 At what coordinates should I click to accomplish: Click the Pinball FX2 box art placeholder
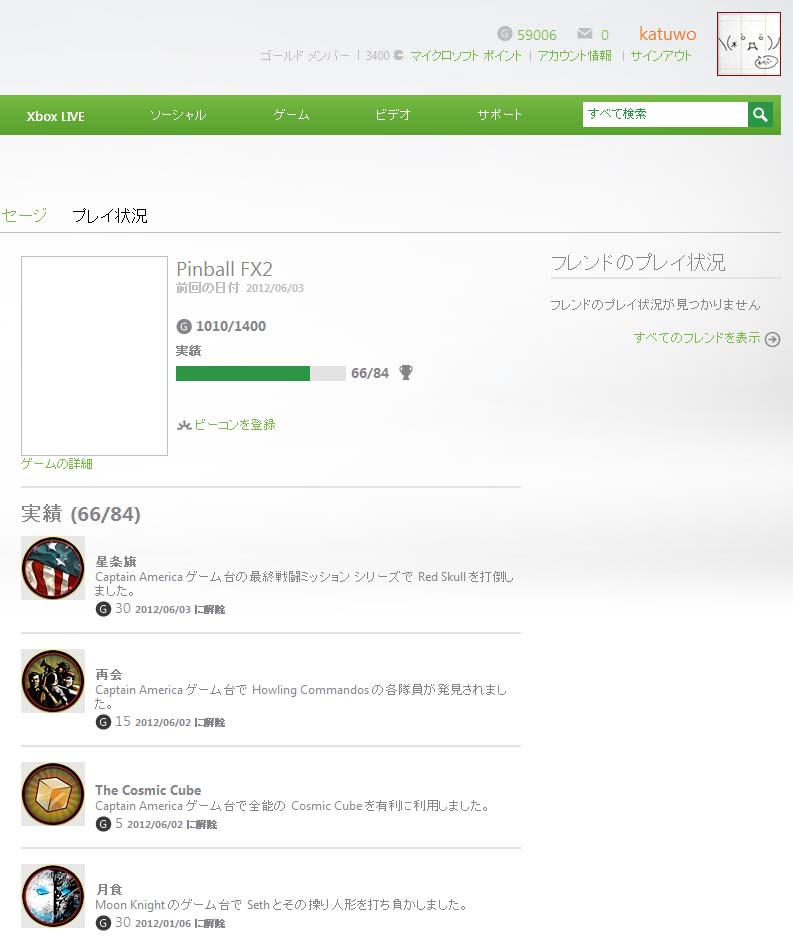click(94, 356)
